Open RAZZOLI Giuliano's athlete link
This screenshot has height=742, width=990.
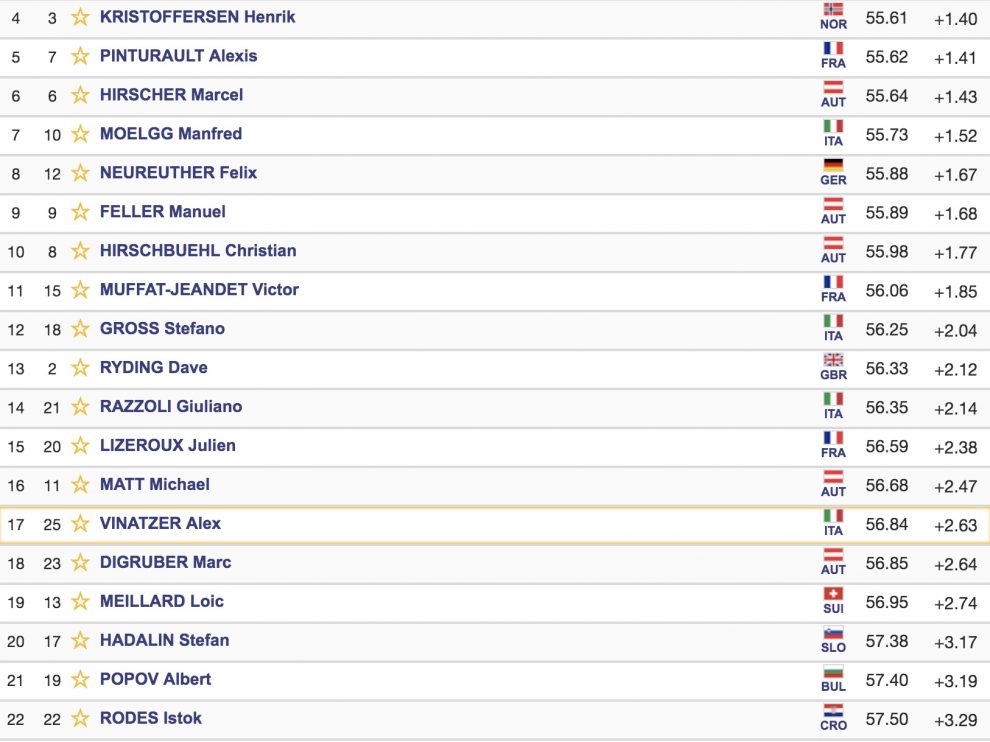pyautogui.click(x=171, y=407)
